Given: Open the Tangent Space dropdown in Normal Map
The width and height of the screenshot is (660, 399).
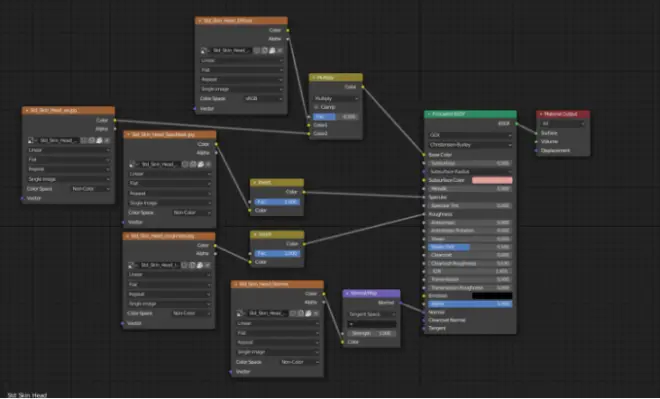Looking at the screenshot, I should pos(372,314).
